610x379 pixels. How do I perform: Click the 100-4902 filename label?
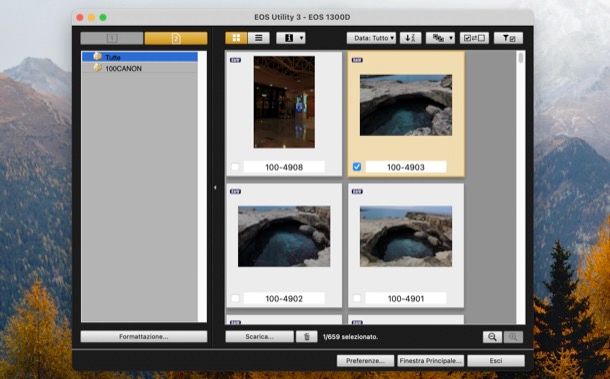[284, 298]
